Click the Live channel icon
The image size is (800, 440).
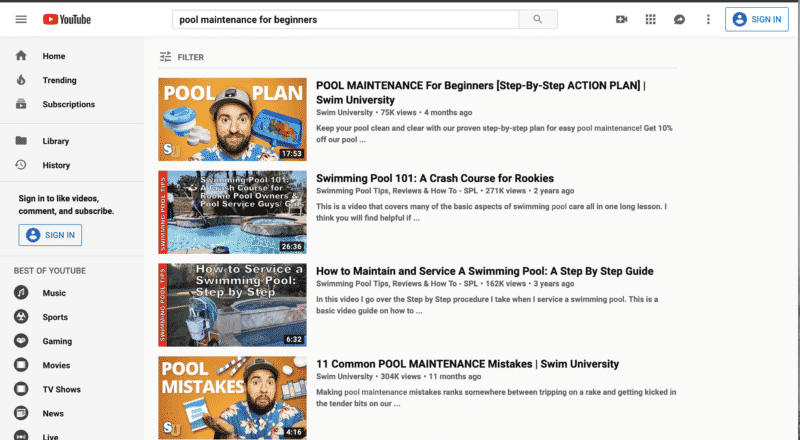tap(21, 435)
